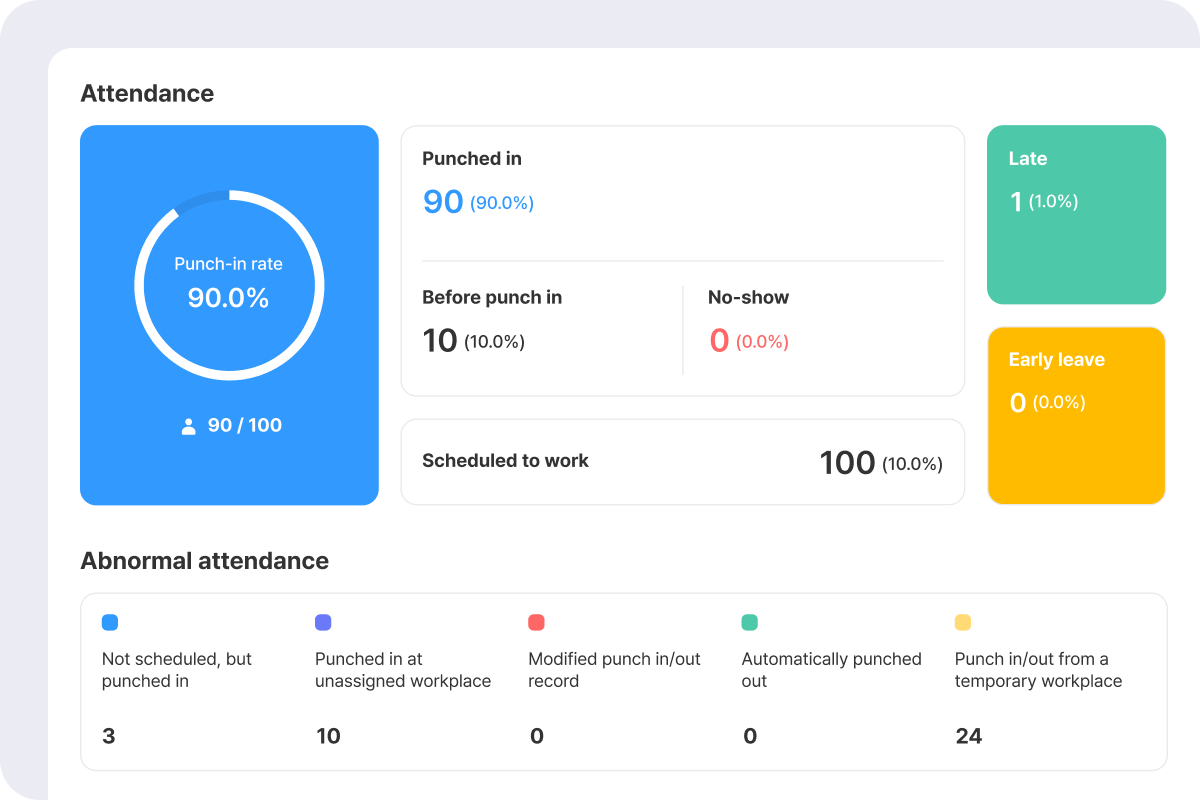The height and width of the screenshot is (800, 1200).
Task: Expand the Scheduled to work row
Action: pyautogui.click(x=683, y=461)
